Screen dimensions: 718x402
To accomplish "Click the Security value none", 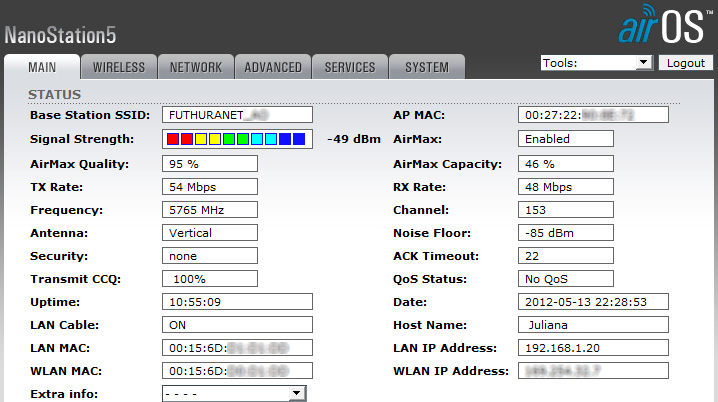I will tap(210, 255).
